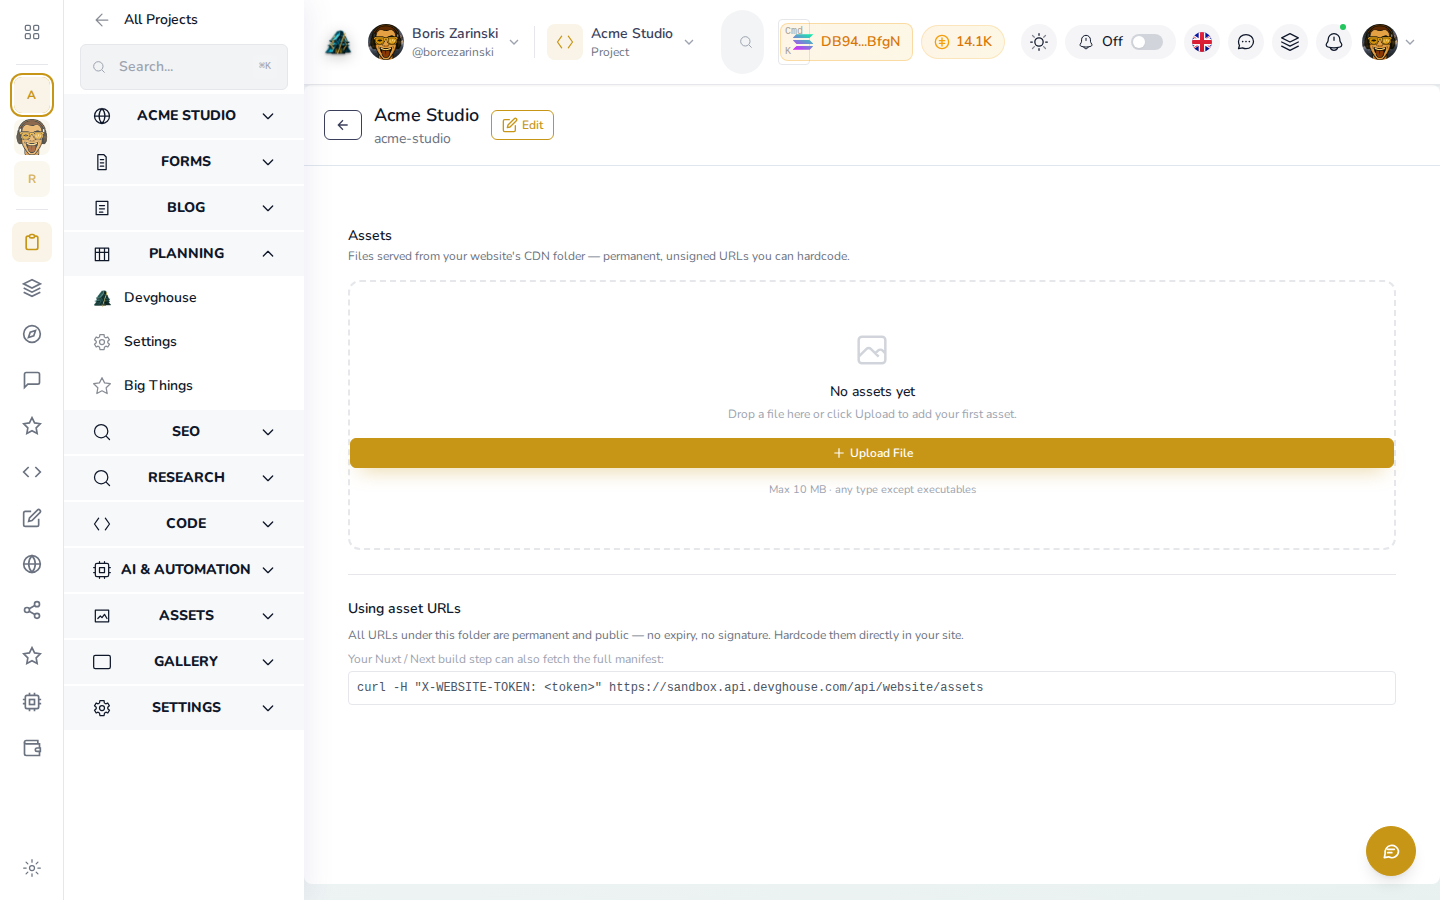The height and width of the screenshot is (900, 1440).
Task: Open Boris Zarinski user dropdown
Action: point(444,42)
